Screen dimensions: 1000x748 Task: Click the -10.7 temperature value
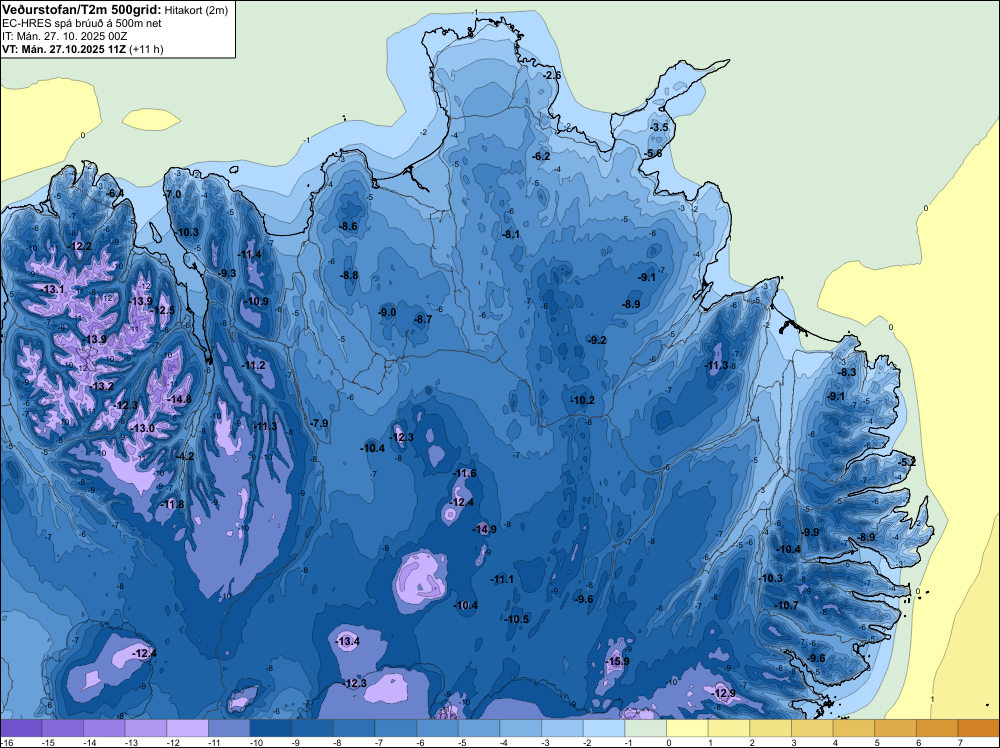786,605
